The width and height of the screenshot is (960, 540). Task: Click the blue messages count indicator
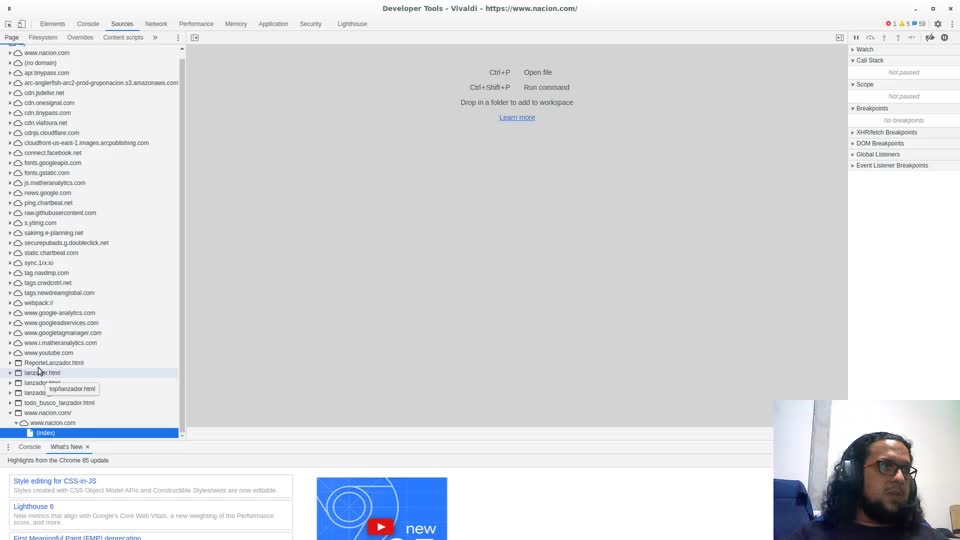pyautogui.click(x=919, y=24)
